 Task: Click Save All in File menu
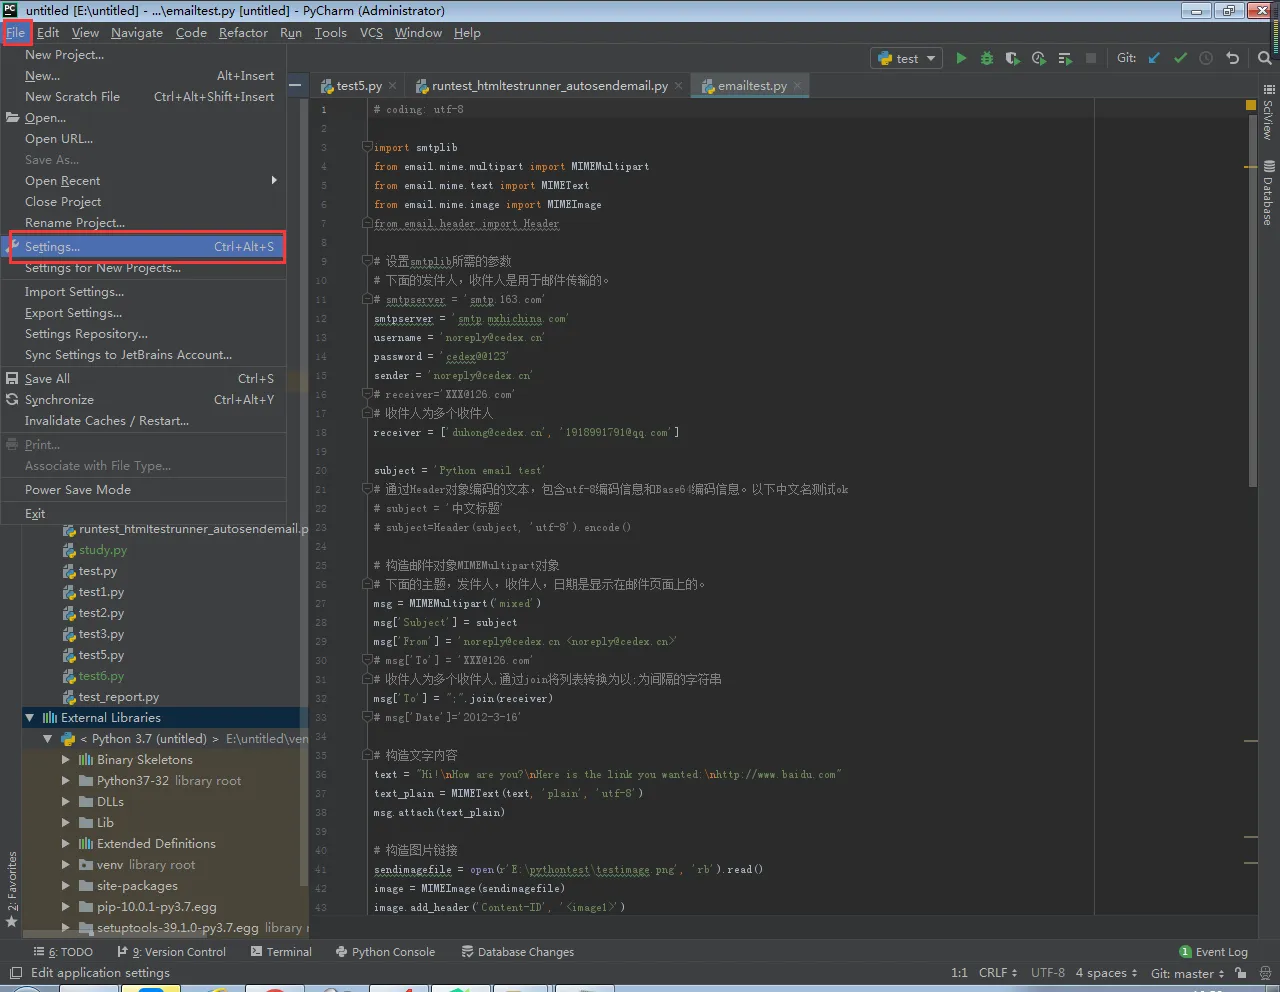pyautogui.click(x=143, y=379)
